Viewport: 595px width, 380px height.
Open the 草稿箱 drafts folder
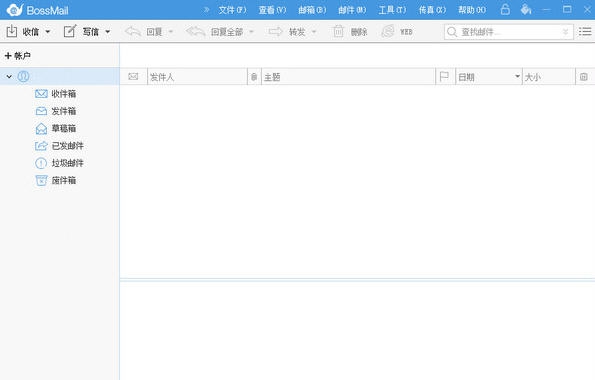[x=56, y=128]
